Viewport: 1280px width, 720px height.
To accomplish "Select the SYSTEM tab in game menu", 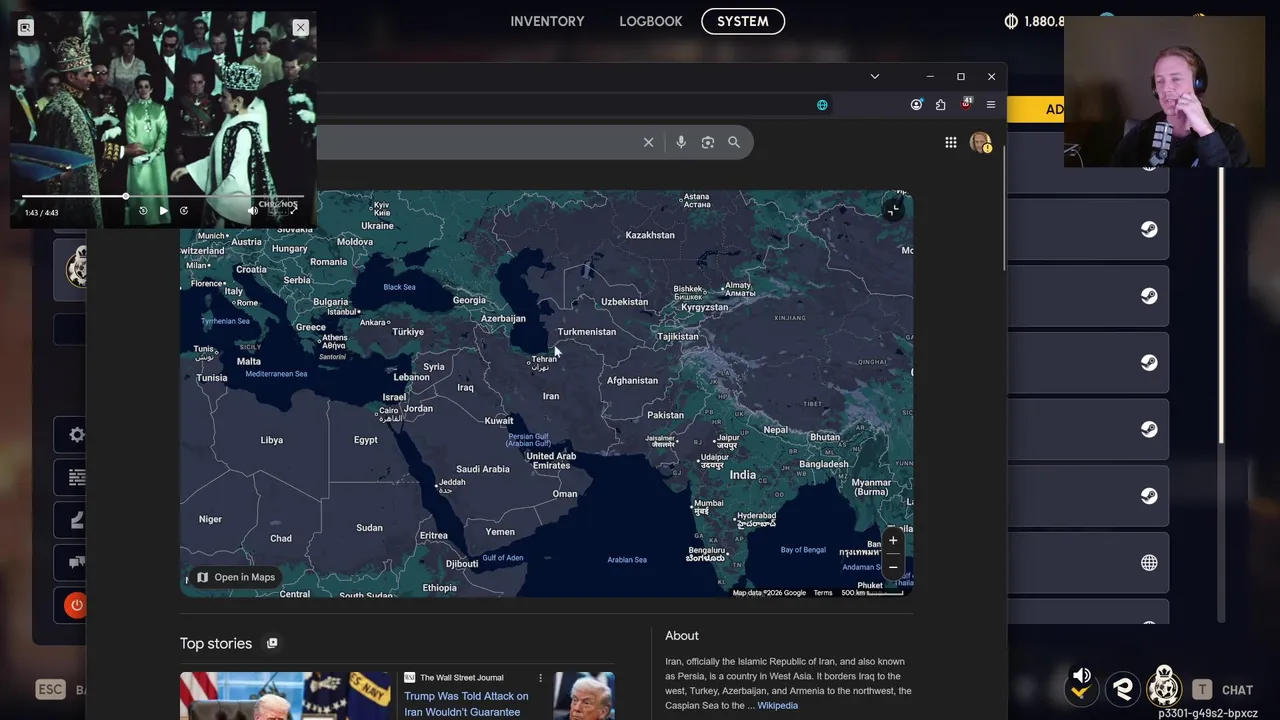I will [743, 21].
